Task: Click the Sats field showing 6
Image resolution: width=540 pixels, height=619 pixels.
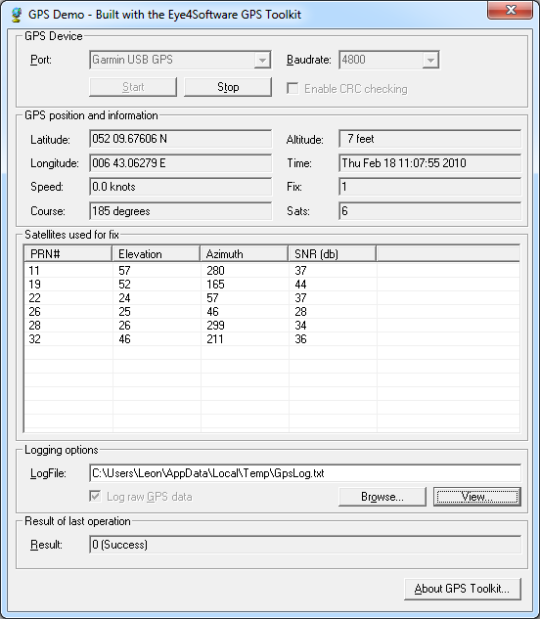Action: [x=430, y=211]
